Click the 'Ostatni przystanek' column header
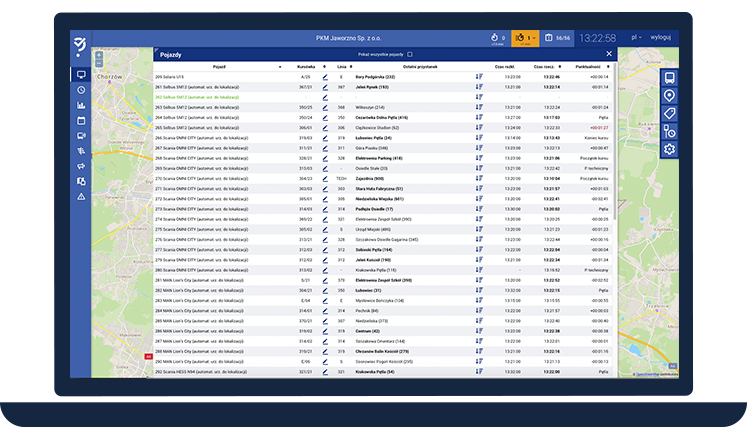 420,67
